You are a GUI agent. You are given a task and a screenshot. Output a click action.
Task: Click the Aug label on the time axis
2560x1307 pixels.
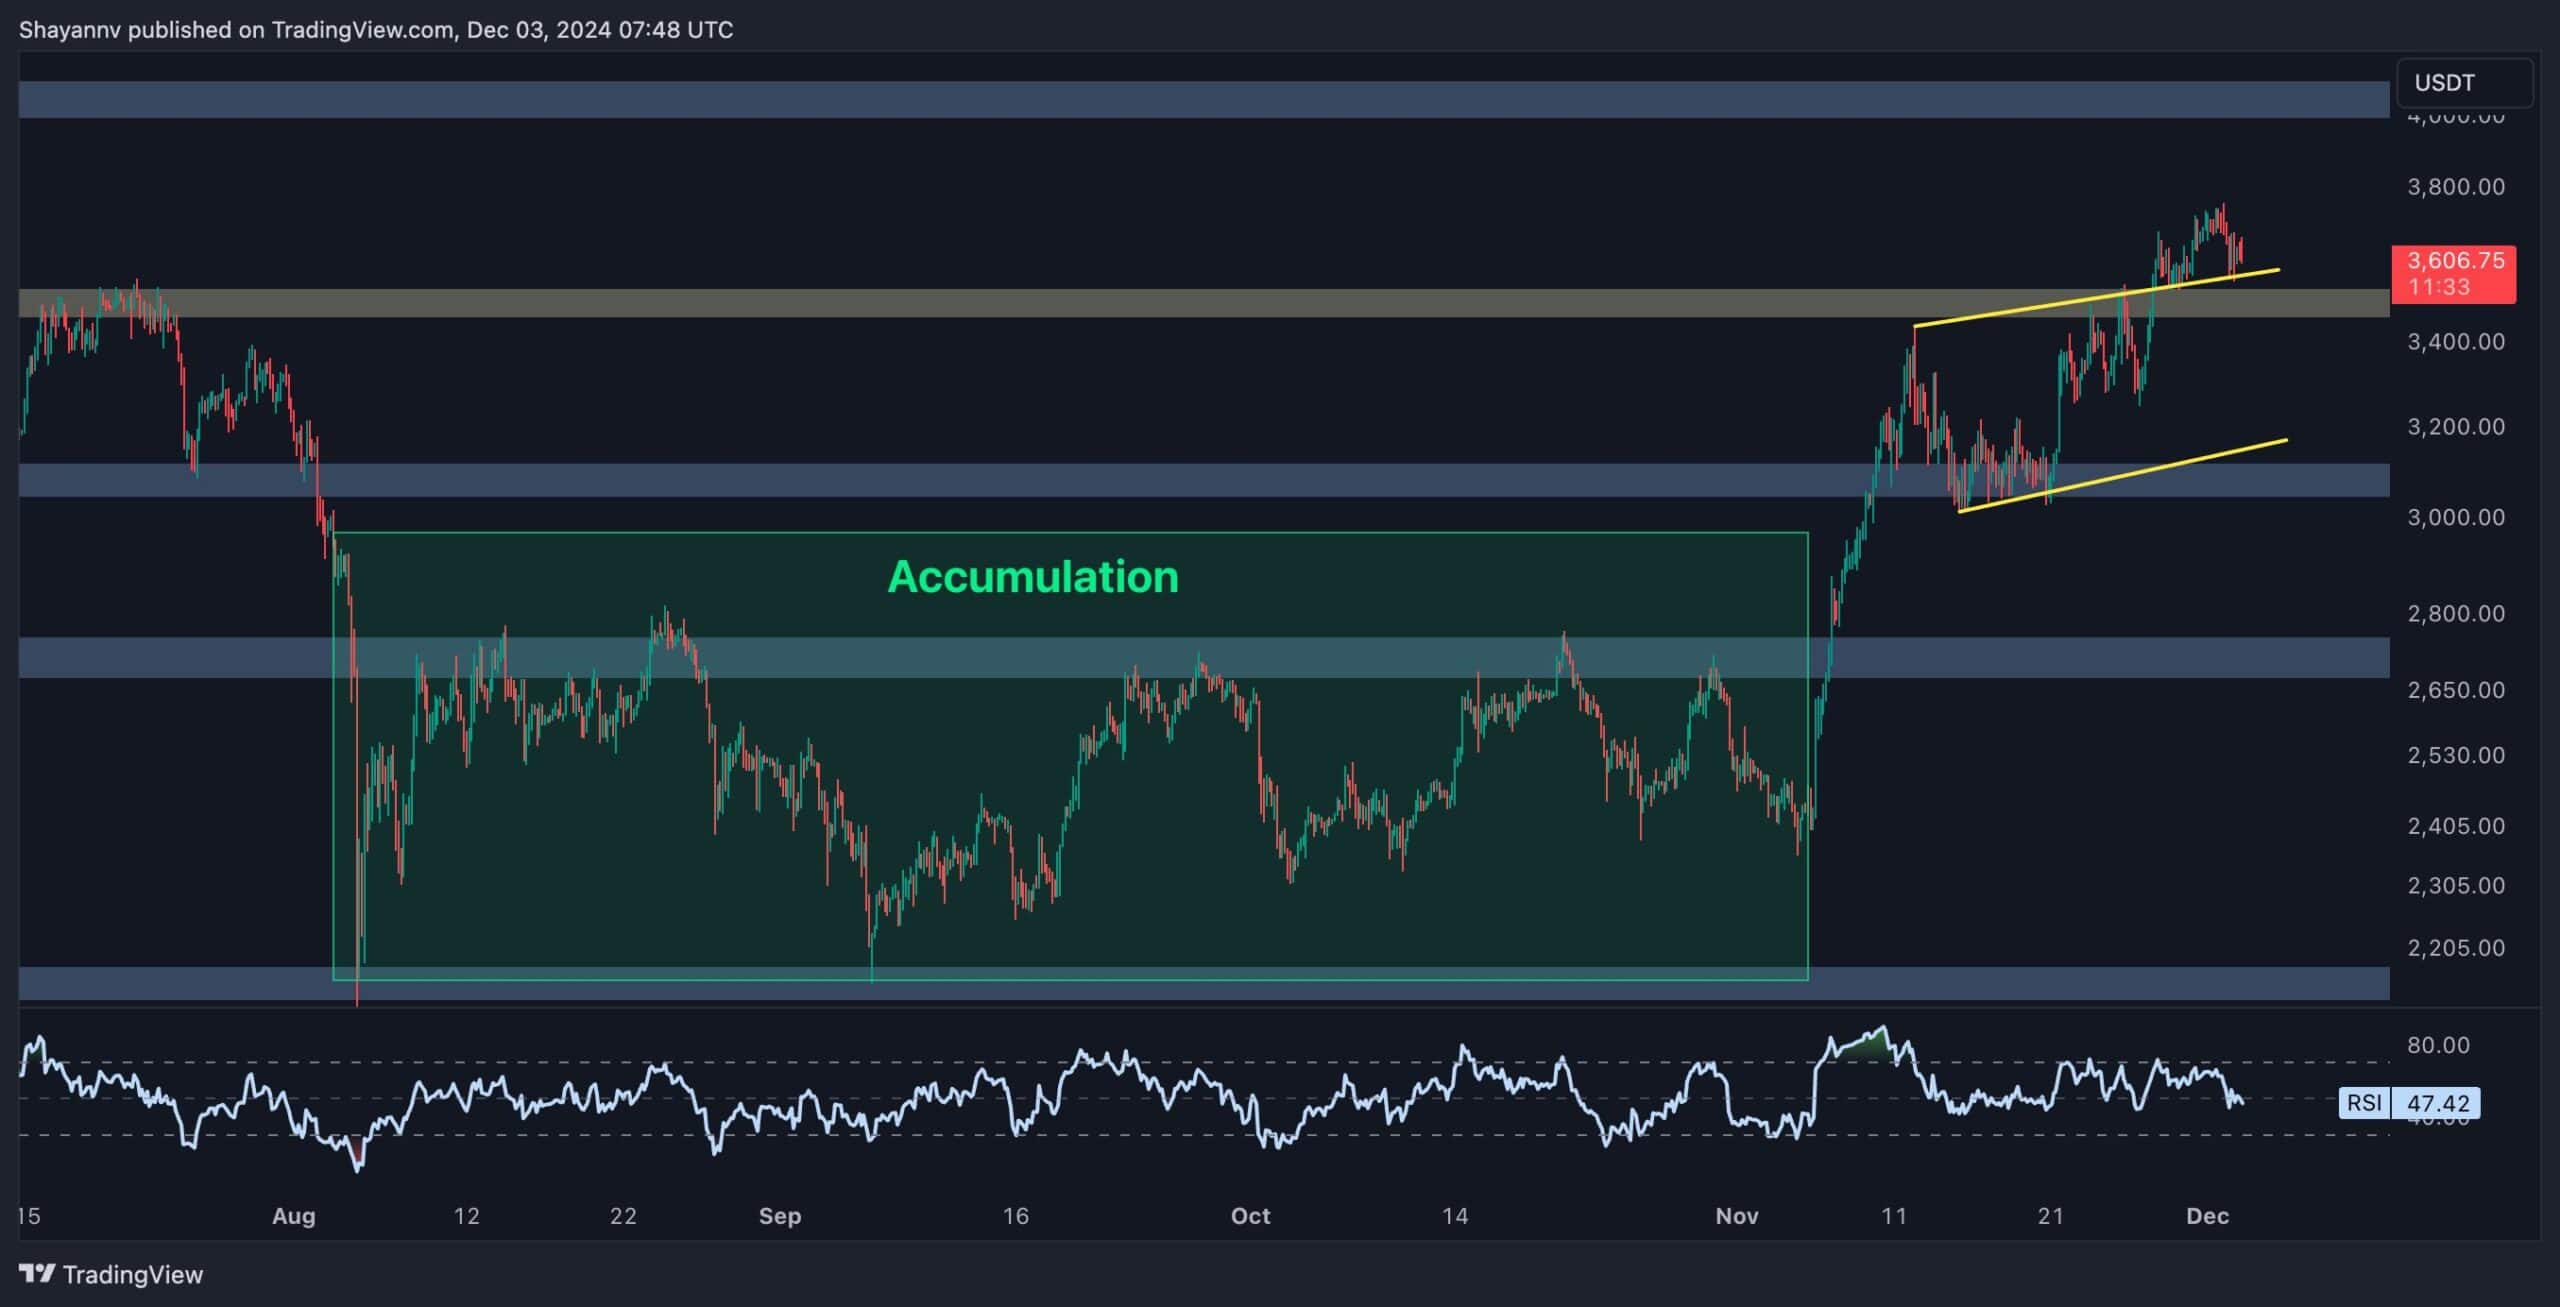pos(295,1217)
